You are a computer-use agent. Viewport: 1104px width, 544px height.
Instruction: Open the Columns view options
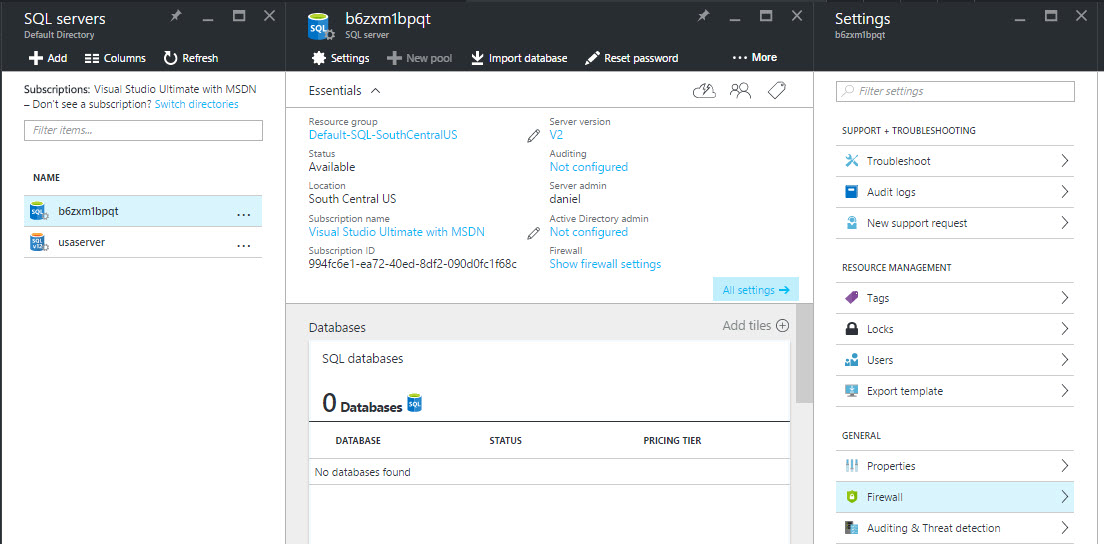(115, 58)
